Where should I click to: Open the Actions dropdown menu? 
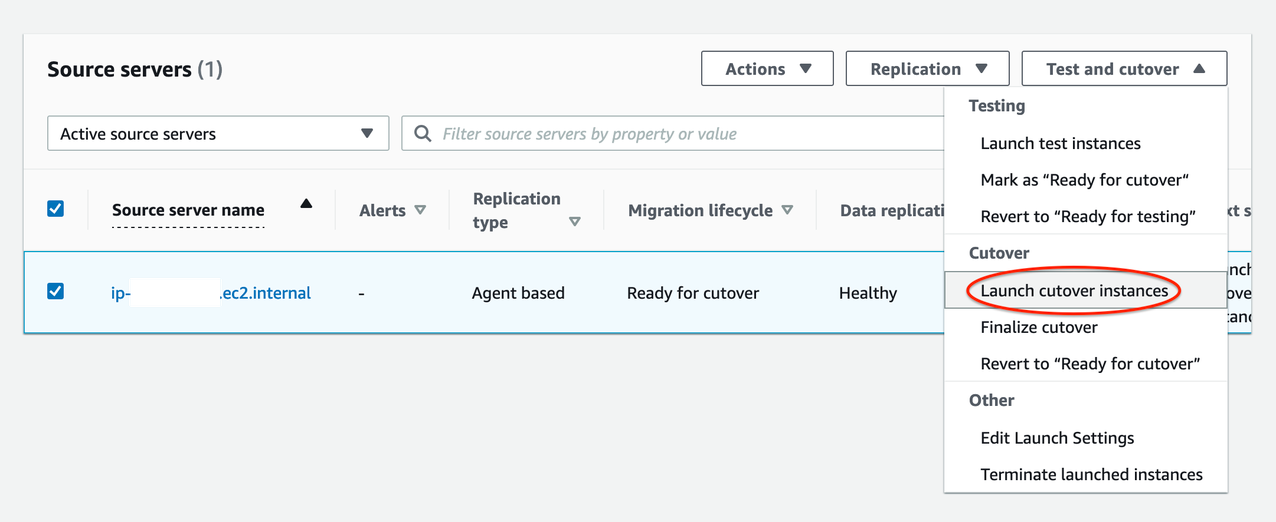765,69
